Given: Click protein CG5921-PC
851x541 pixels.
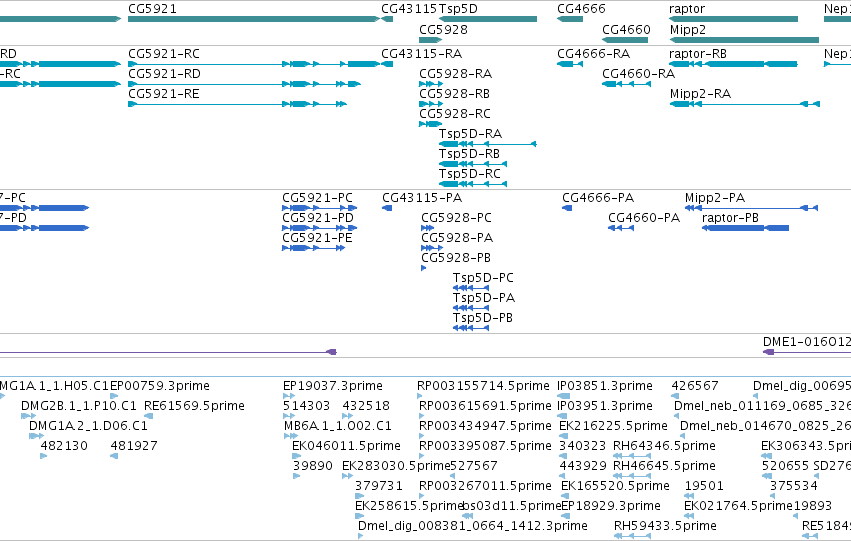Looking at the screenshot, I should 320,208.
